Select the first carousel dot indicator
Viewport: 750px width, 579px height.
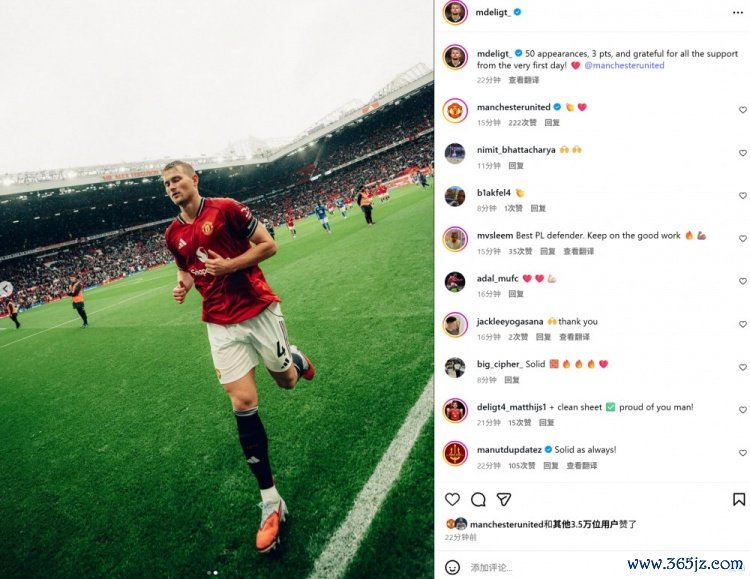[209, 572]
